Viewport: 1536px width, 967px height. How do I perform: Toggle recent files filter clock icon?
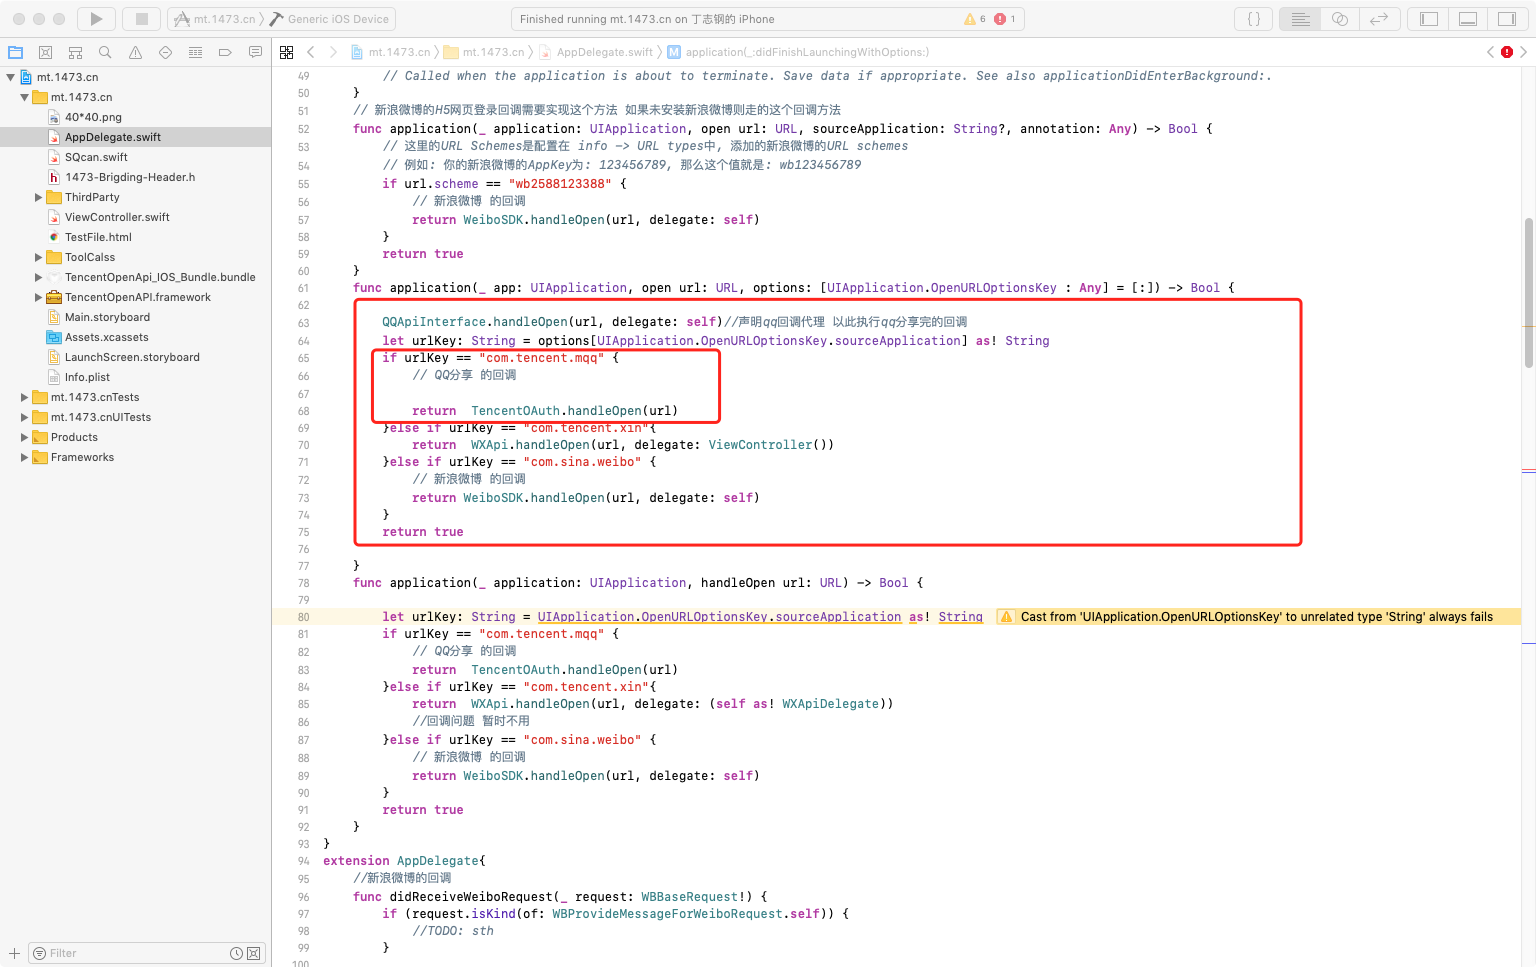[x=236, y=953]
